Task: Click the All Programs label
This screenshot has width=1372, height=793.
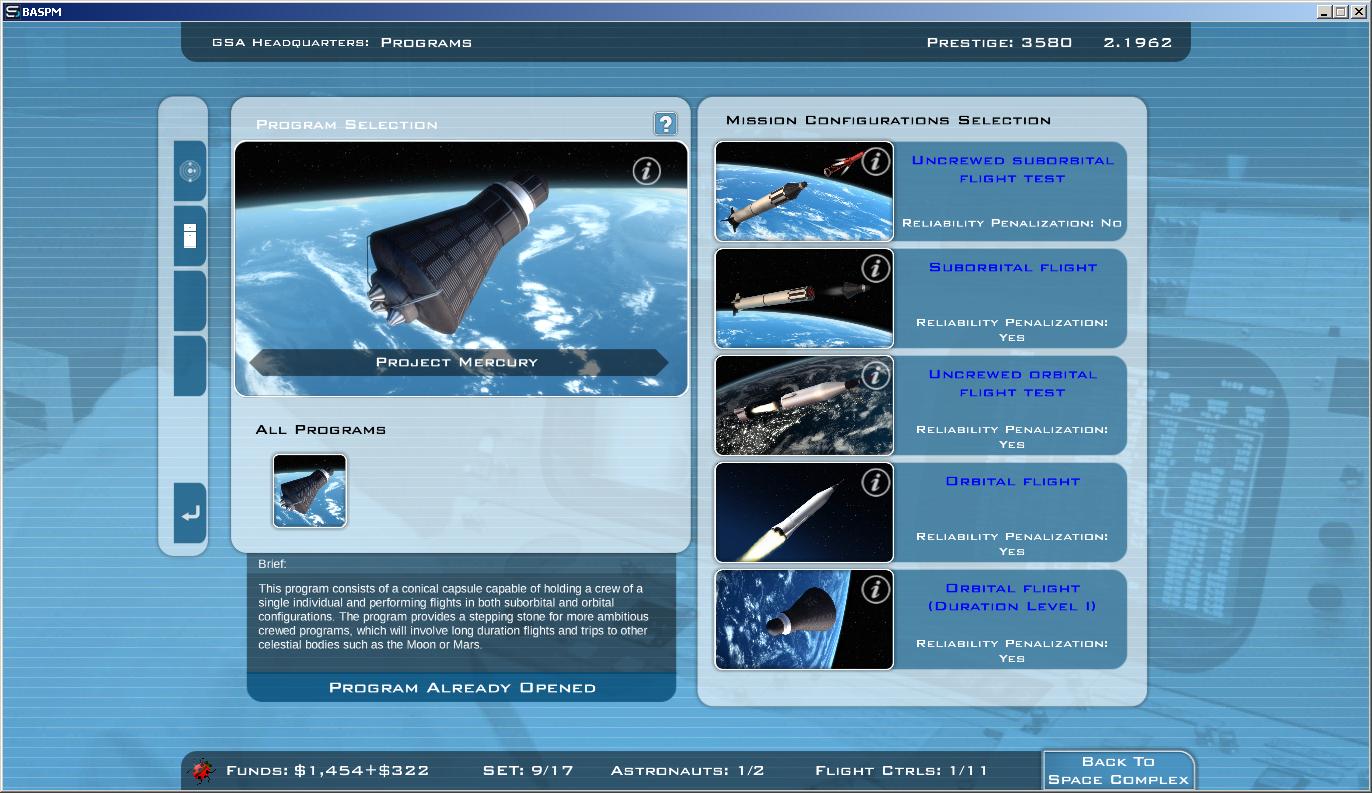Action: pyautogui.click(x=321, y=430)
